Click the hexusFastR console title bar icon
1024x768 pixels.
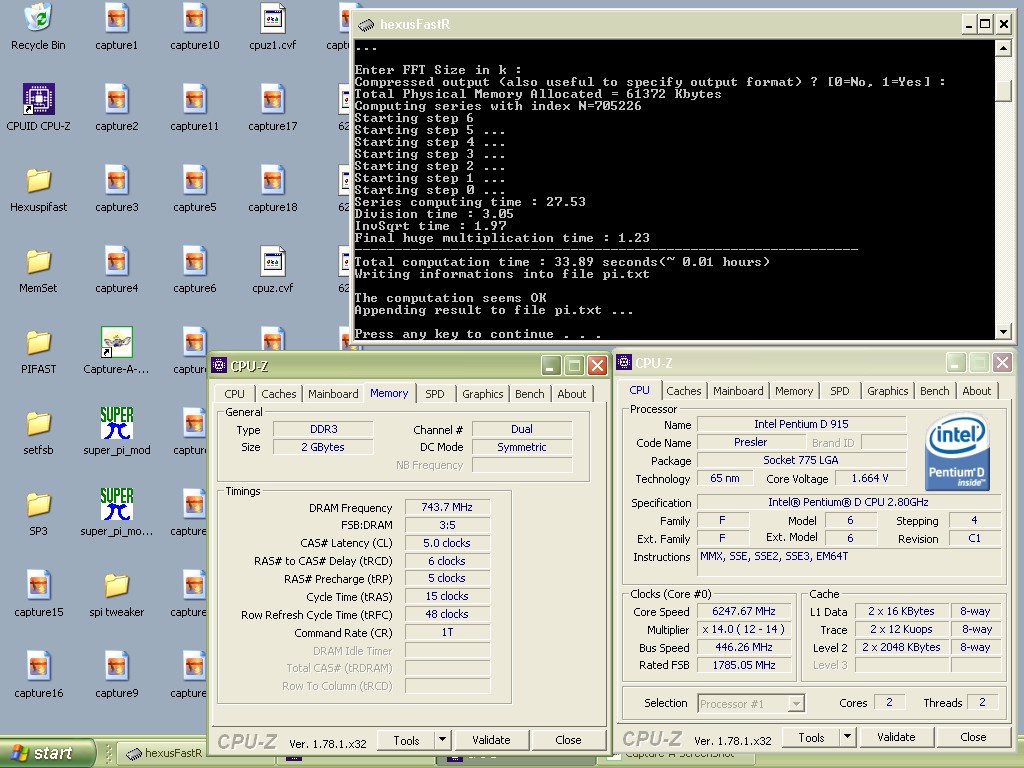pyautogui.click(x=366, y=25)
